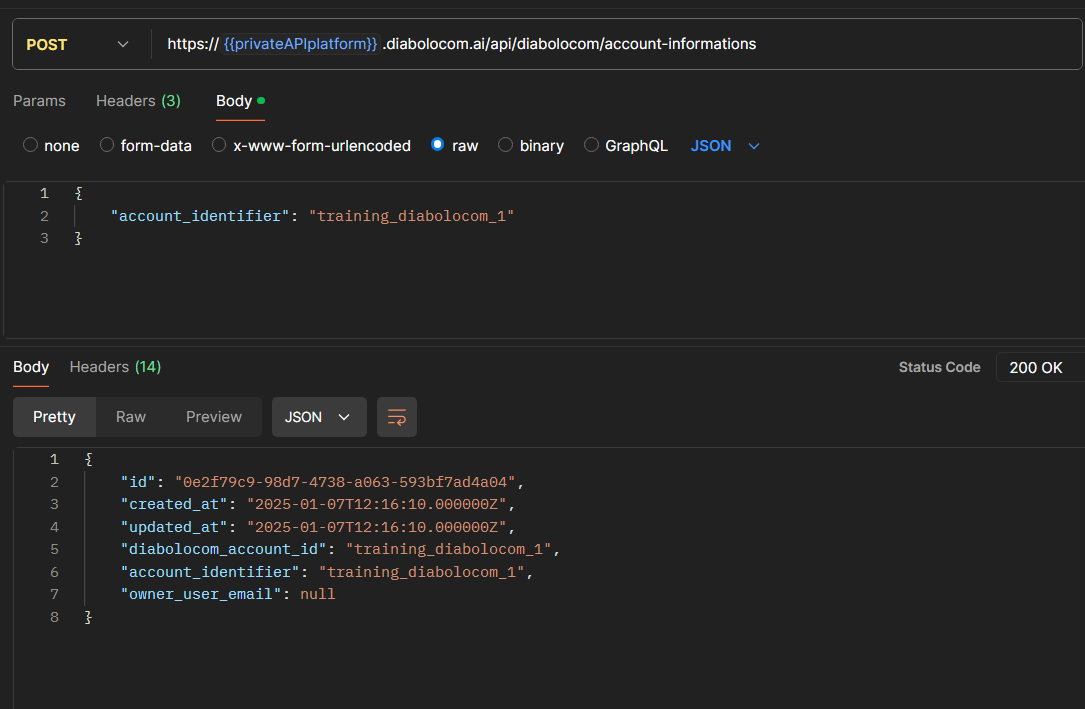
Task: Switch response view to Preview
Action: [214, 417]
